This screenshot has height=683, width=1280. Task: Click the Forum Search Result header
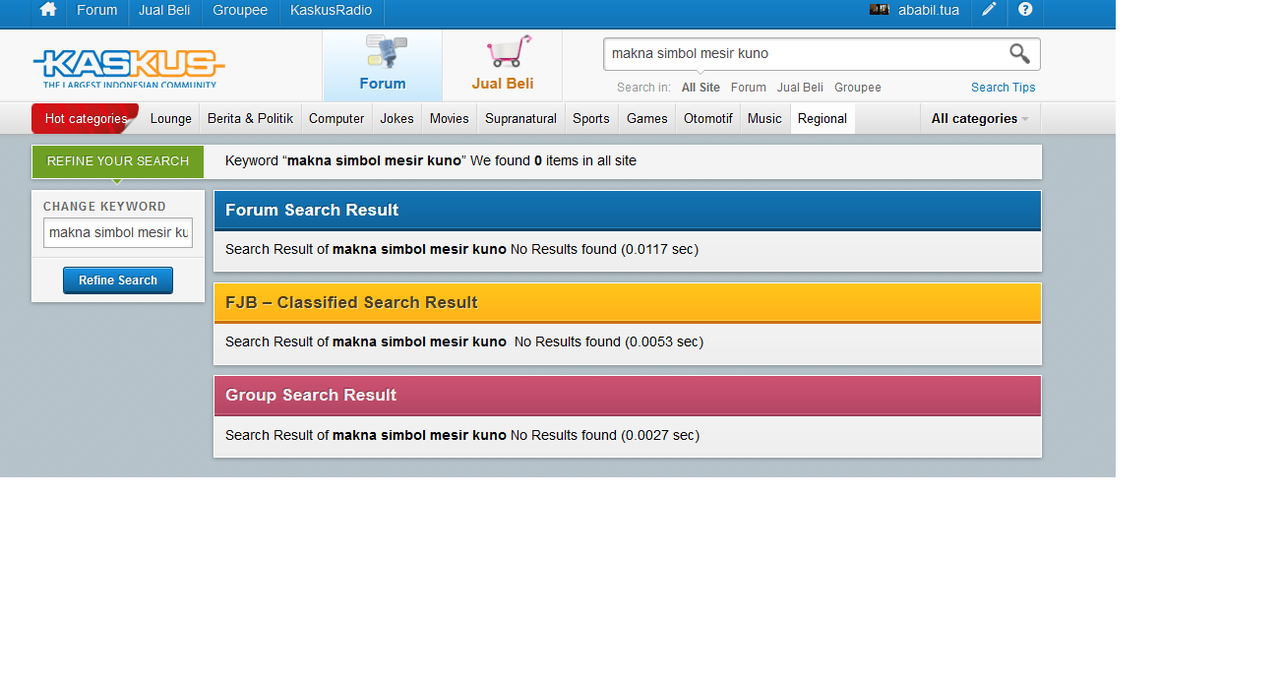tap(627, 210)
